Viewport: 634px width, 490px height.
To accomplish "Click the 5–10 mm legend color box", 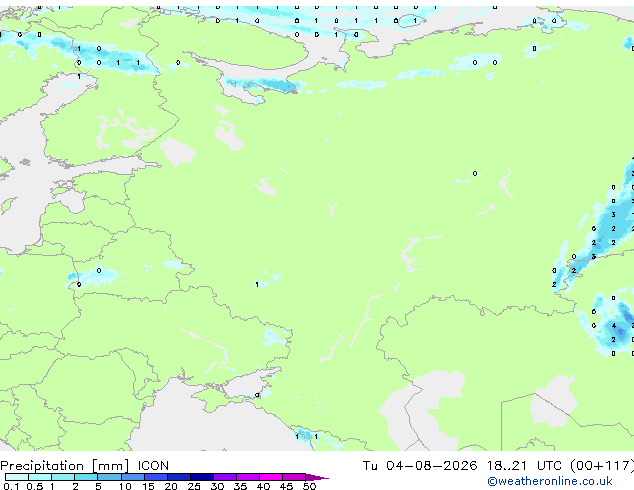I will point(109,477).
